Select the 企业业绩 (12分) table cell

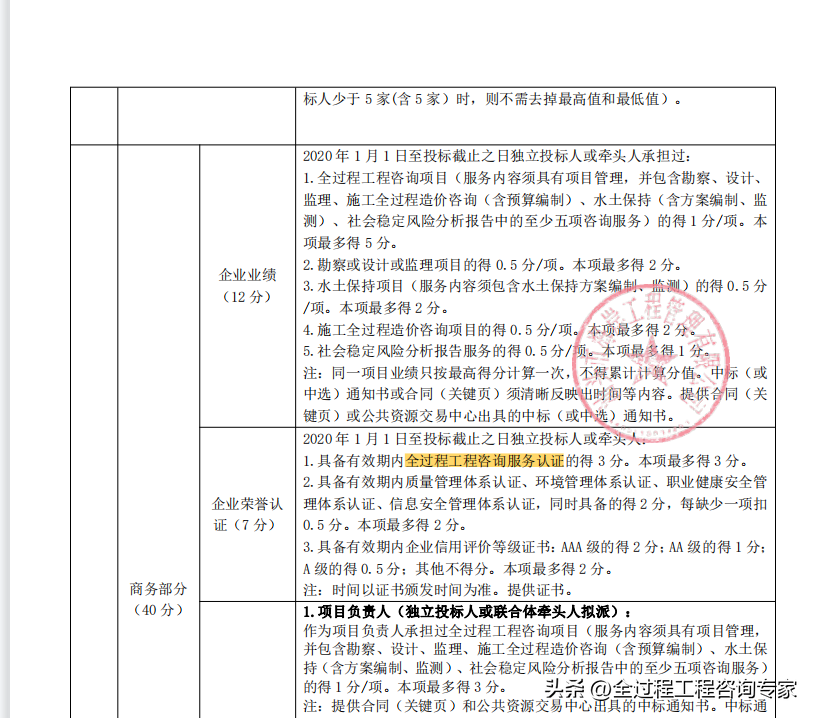click(247, 285)
